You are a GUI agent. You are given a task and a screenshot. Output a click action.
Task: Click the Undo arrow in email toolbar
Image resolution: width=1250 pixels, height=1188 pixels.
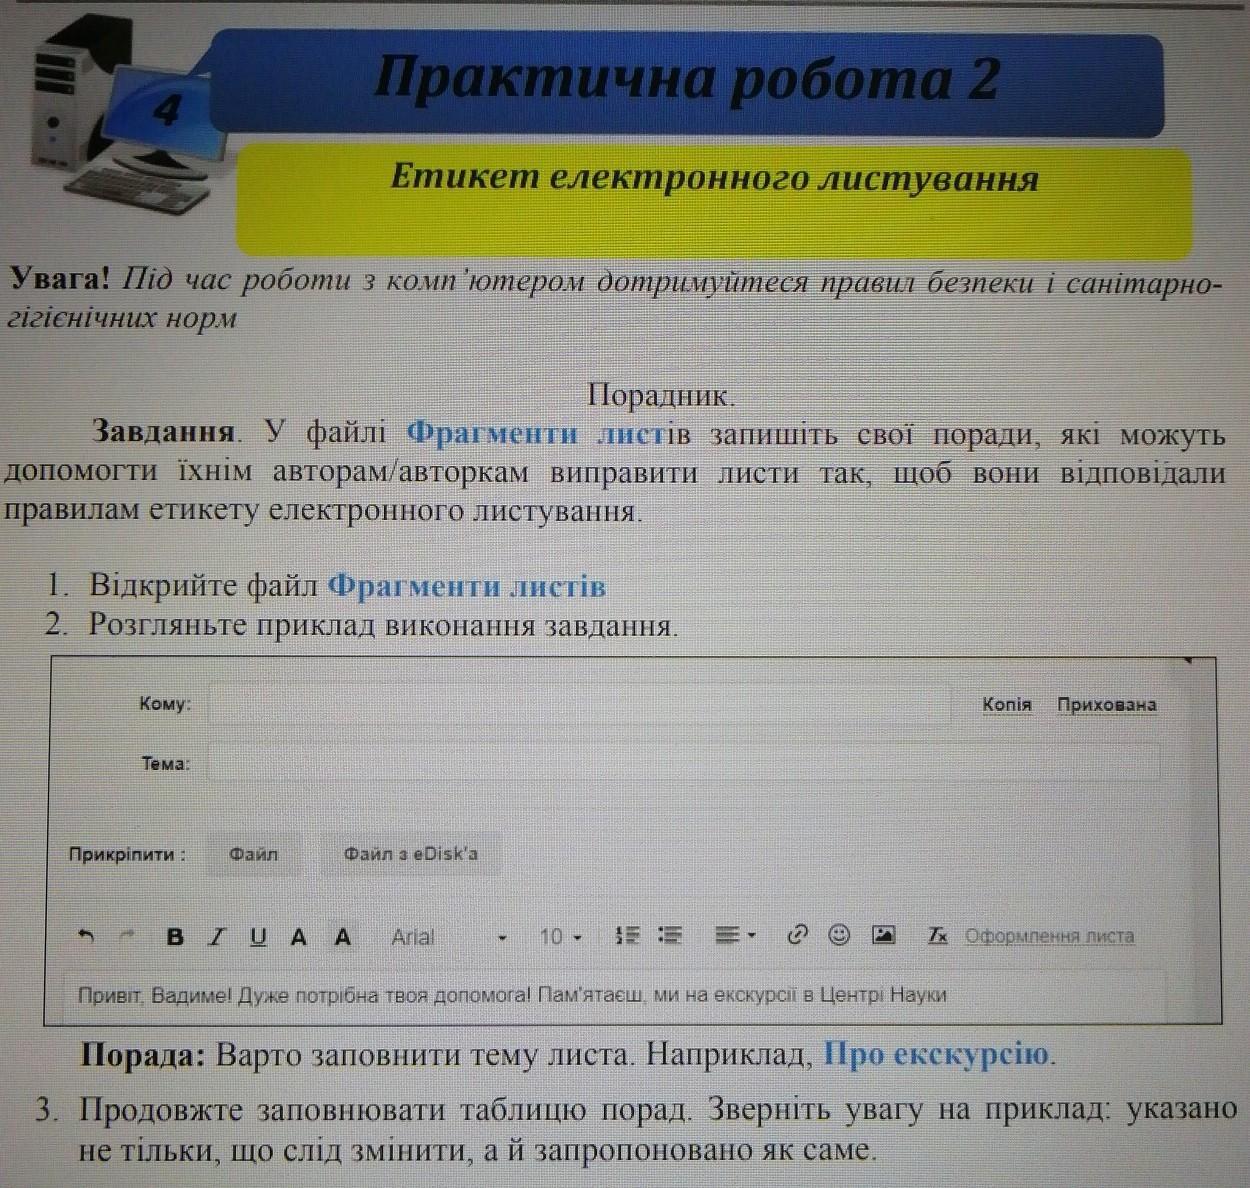coord(87,937)
